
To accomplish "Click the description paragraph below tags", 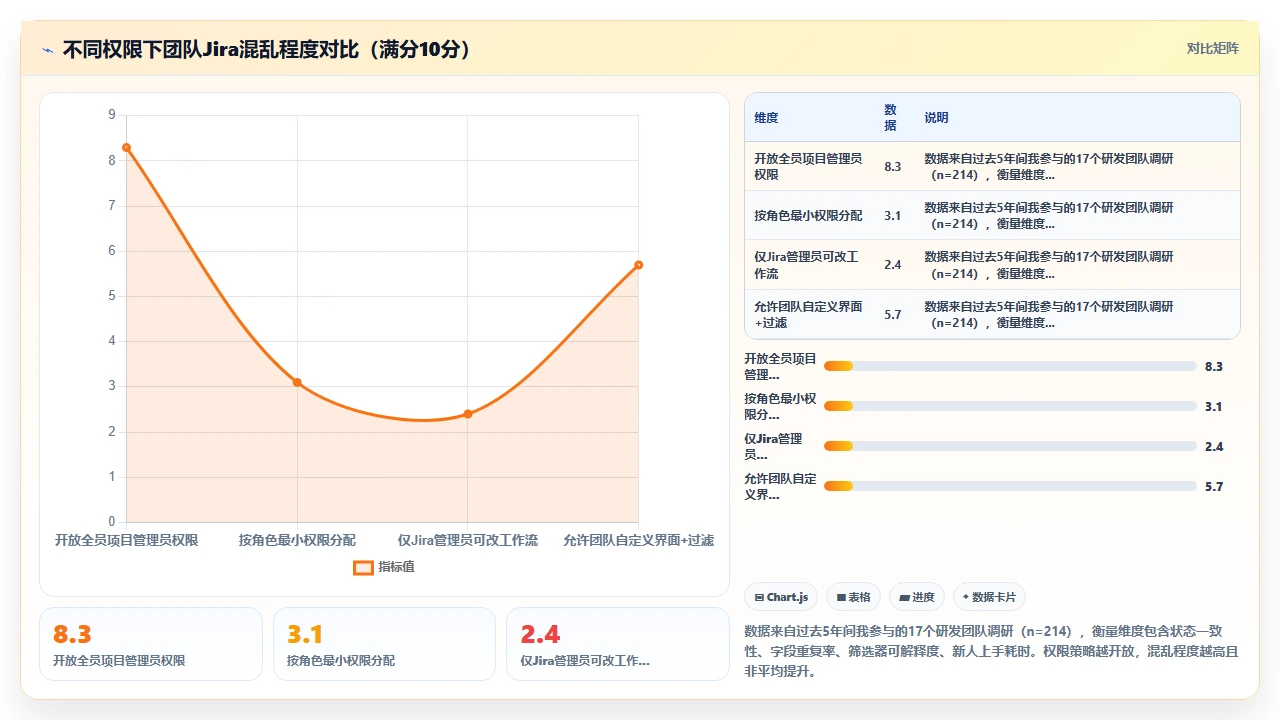I will point(992,651).
